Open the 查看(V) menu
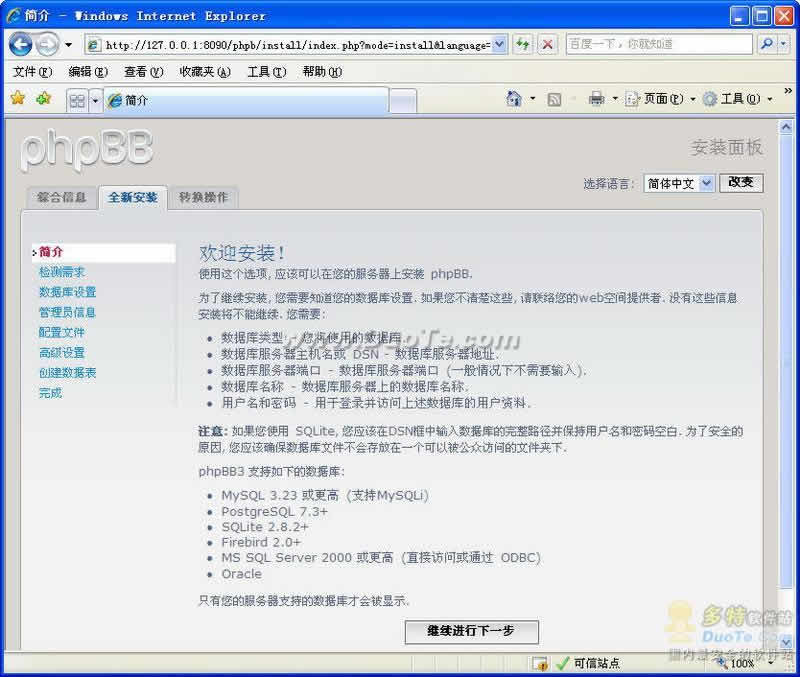The width and height of the screenshot is (800, 677). click(x=143, y=72)
